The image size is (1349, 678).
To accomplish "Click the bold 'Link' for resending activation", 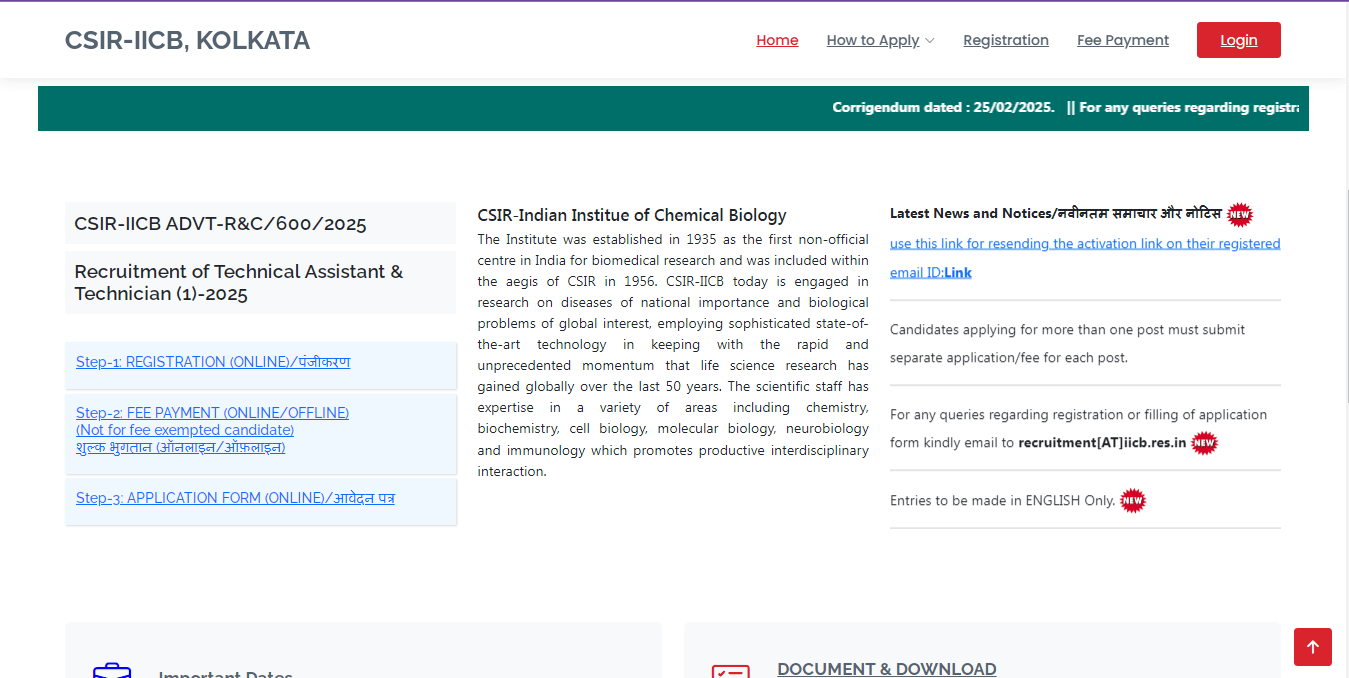I will pos(957,272).
